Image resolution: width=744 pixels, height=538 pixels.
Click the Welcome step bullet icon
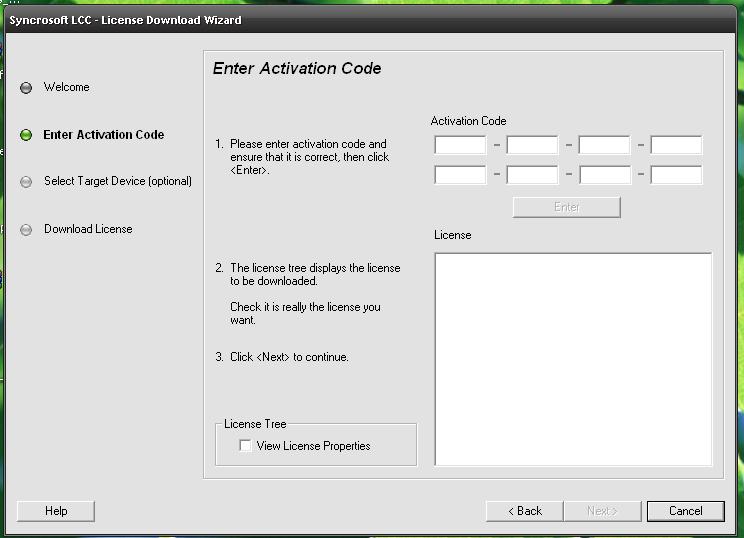[26, 88]
